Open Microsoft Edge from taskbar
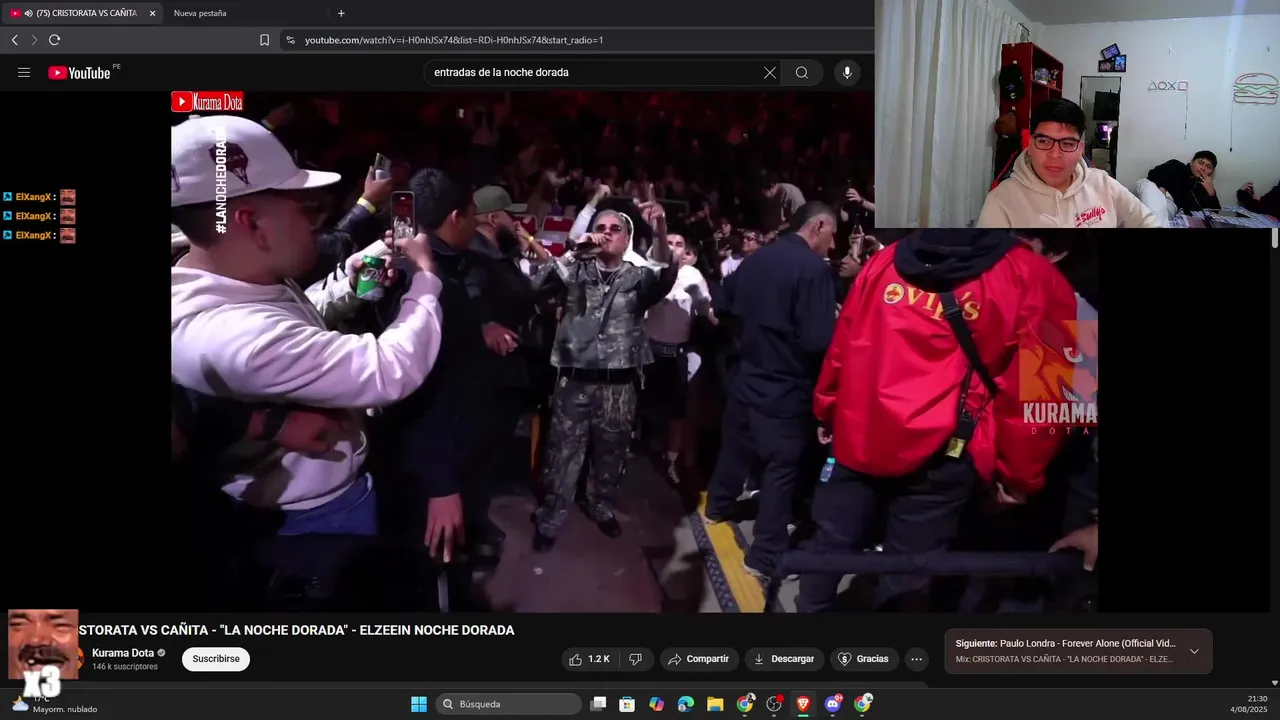Screen dimensions: 1280x720 (x=686, y=704)
